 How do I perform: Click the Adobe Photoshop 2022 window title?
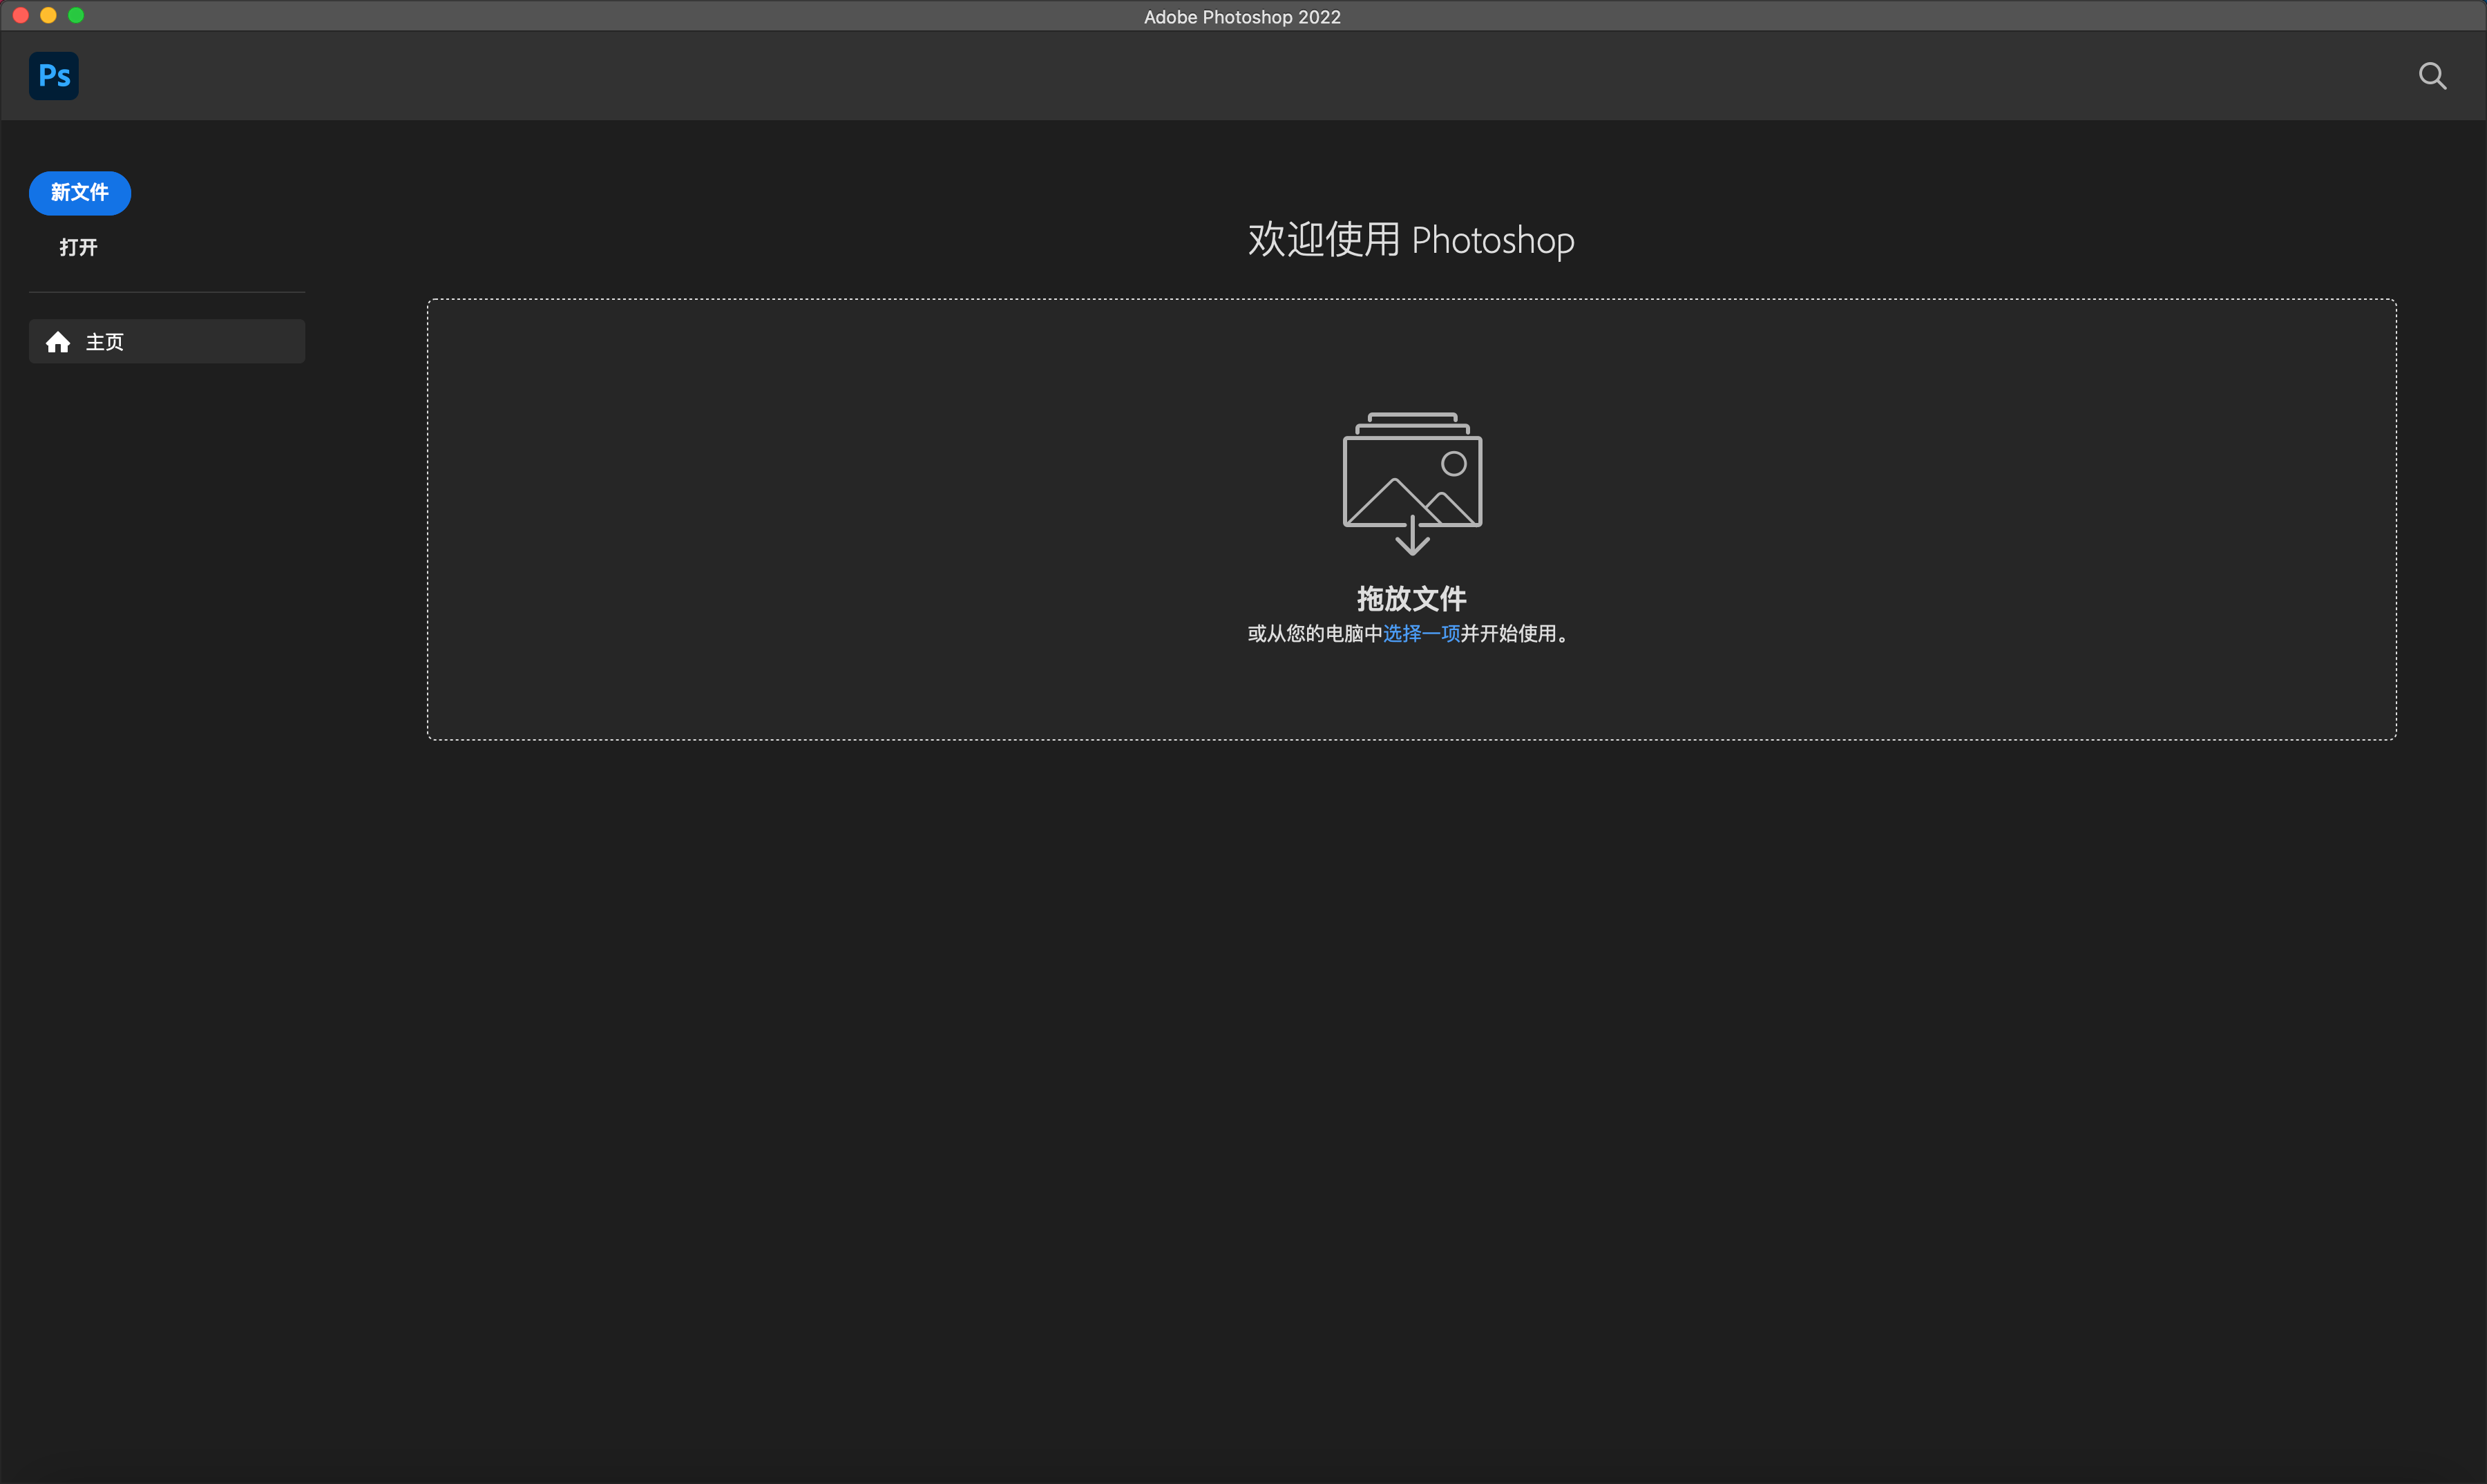click(x=1242, y=16)
